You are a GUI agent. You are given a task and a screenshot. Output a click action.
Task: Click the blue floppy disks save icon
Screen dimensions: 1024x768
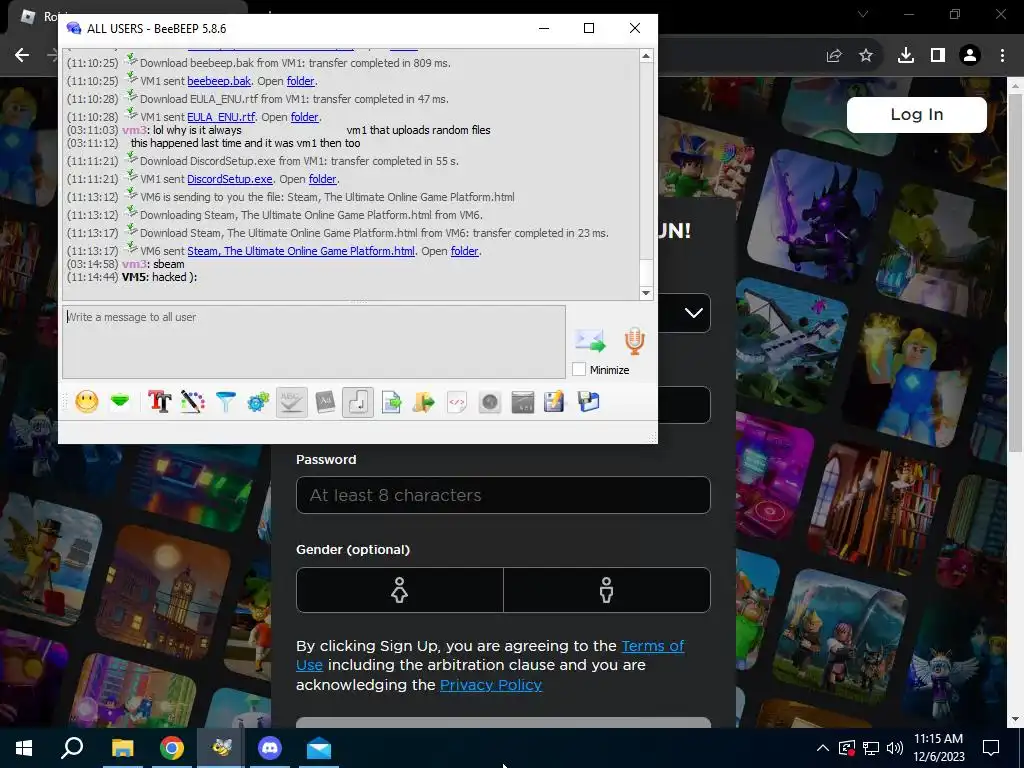[588, 402]
